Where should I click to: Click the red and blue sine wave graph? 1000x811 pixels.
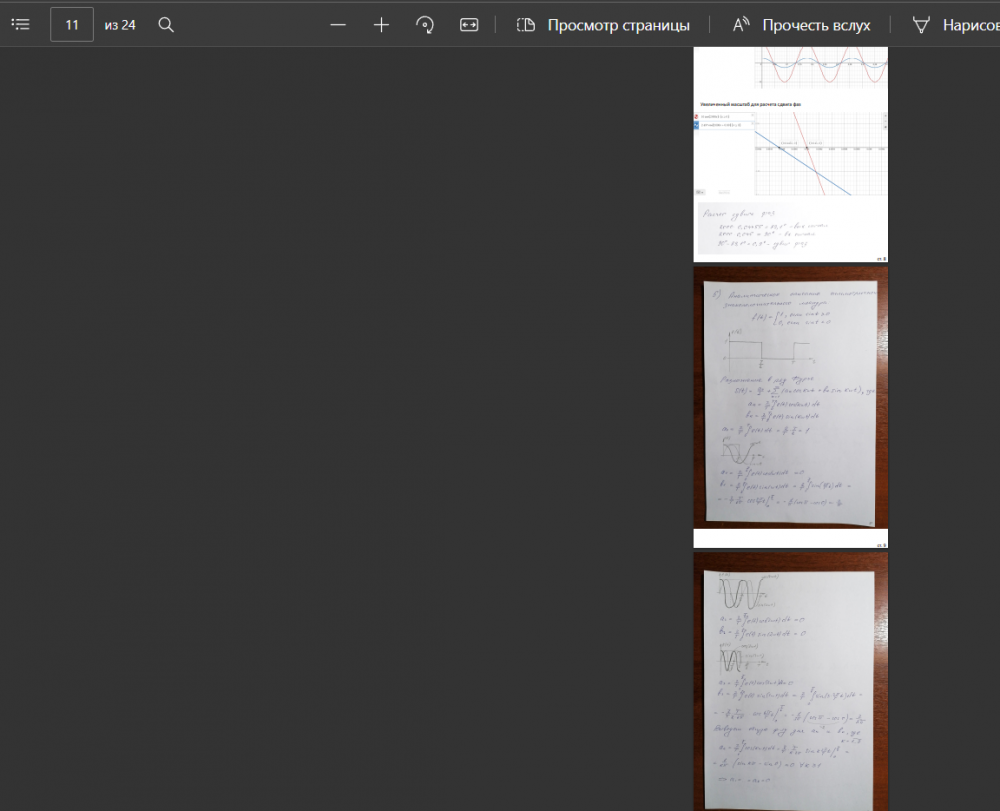[x=821, y=67]
